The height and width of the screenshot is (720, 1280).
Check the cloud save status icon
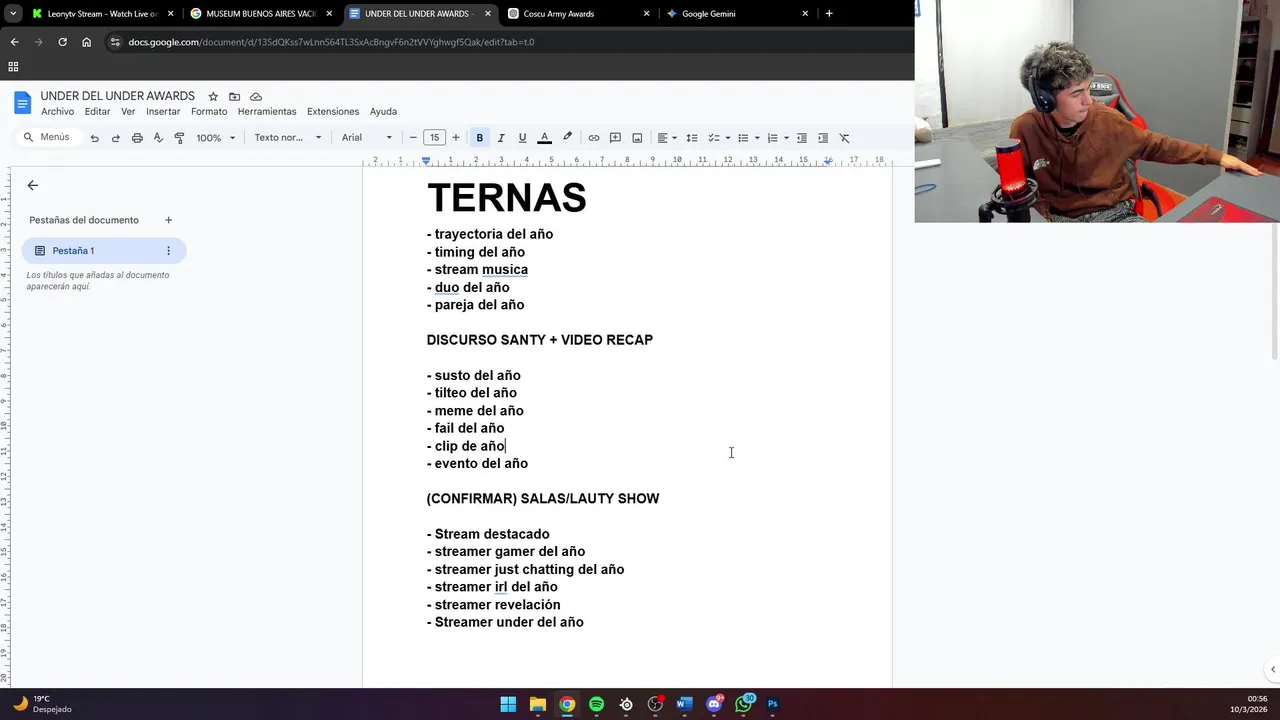[256, 97]
